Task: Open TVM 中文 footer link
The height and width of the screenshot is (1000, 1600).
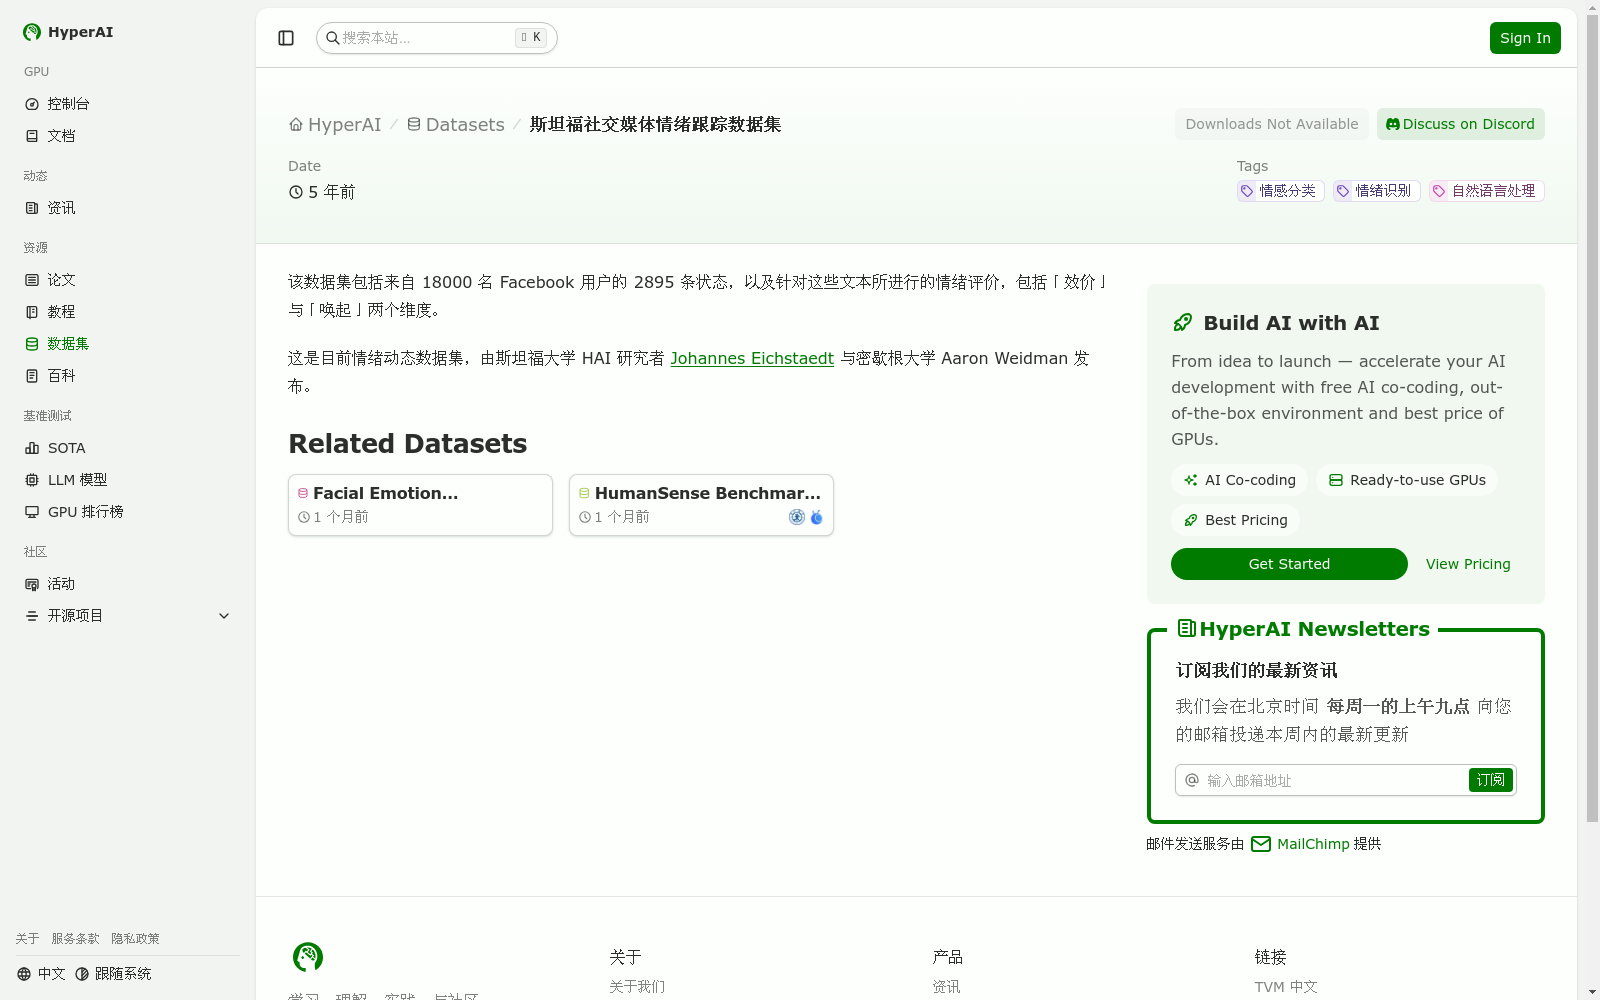Action: 1286,987
